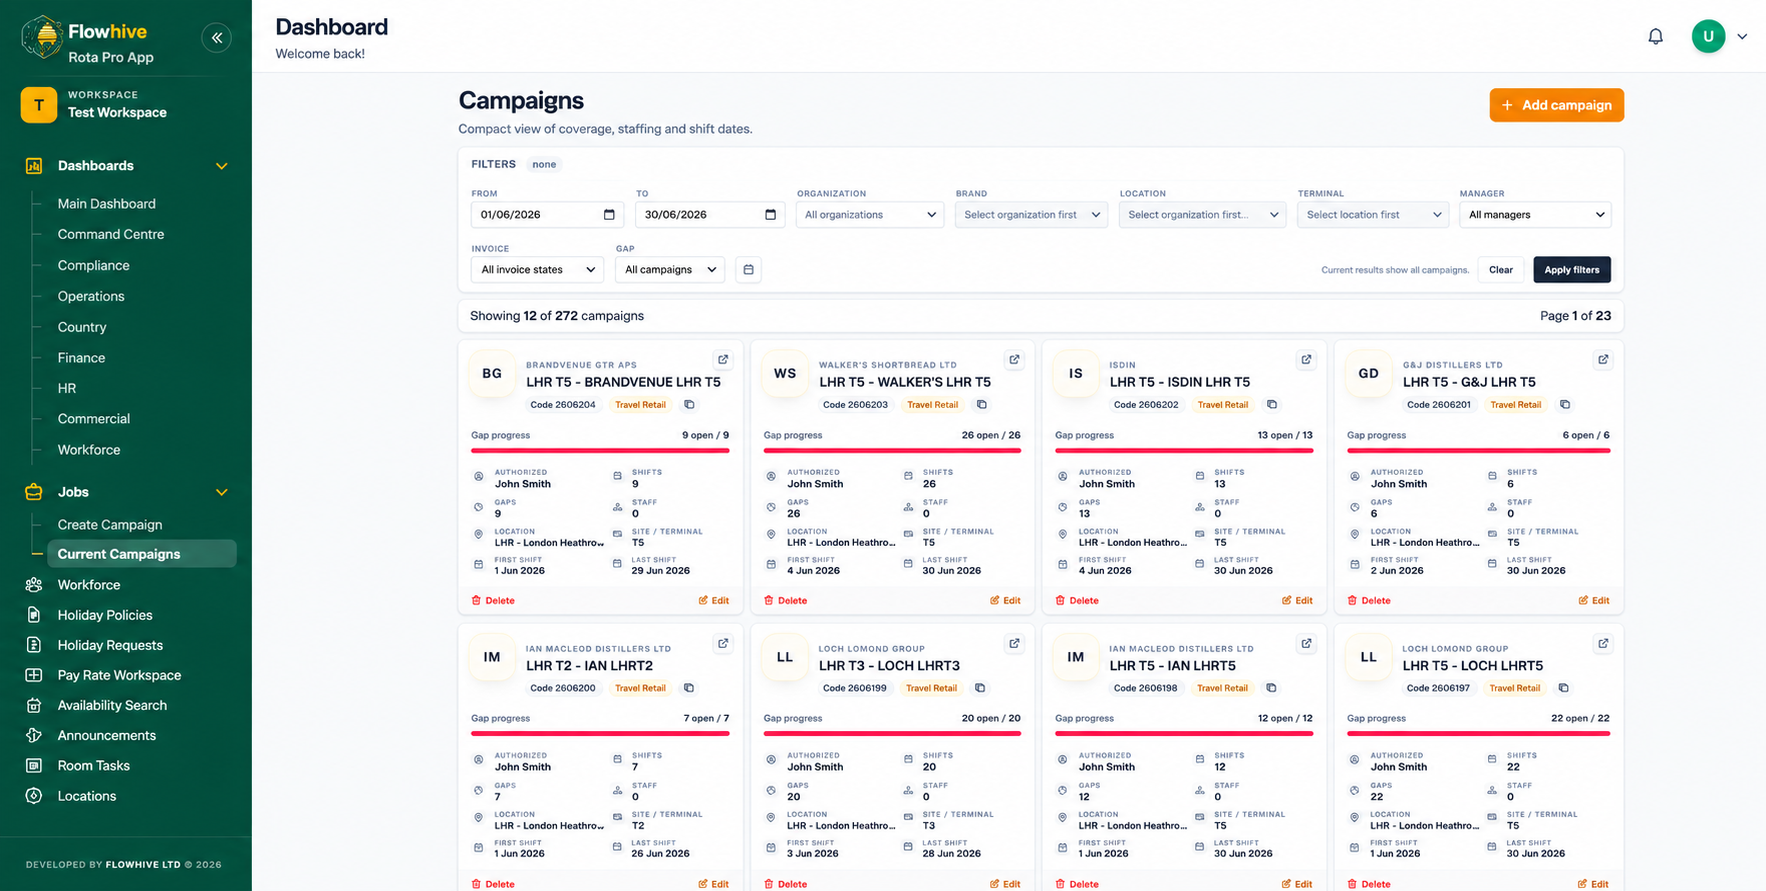Open LOCH LHRT3 campaign external link icon
This screenshot has width=1766, height=891.
(x=1014, y=644)
